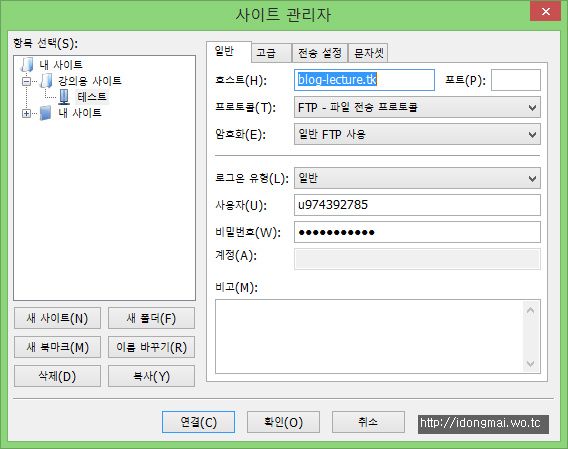Click the 테스트 server icon
Screen dimensions: 568x449
coord(64,97)
